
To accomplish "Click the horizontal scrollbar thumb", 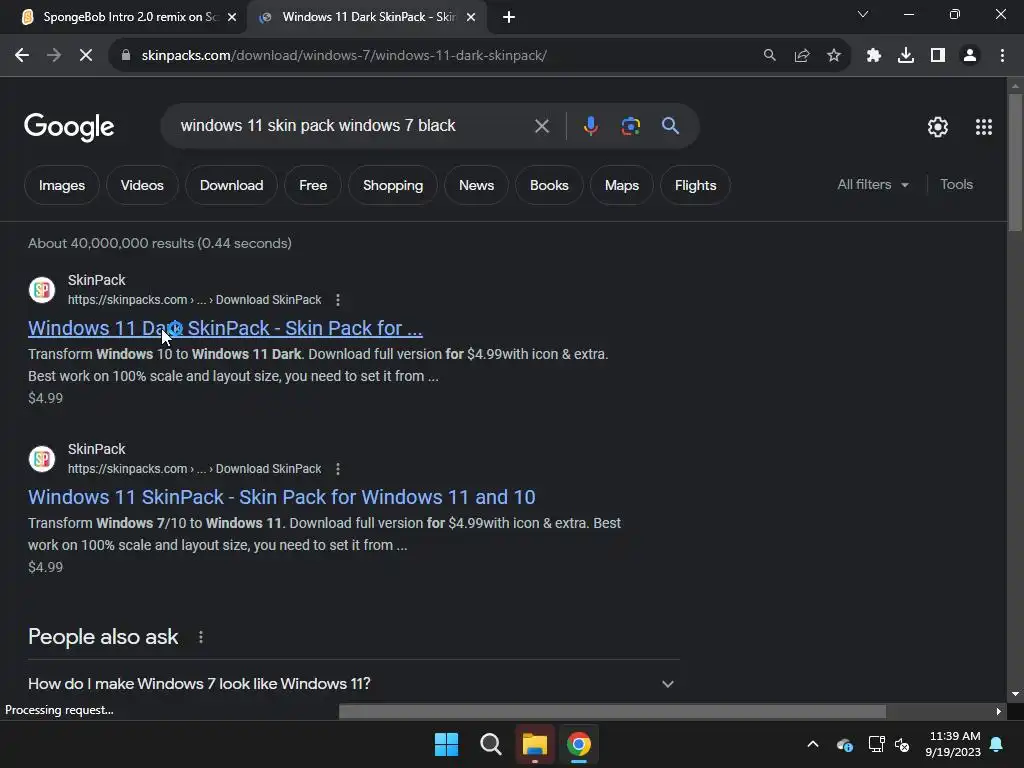I will (x=612, y=711).
